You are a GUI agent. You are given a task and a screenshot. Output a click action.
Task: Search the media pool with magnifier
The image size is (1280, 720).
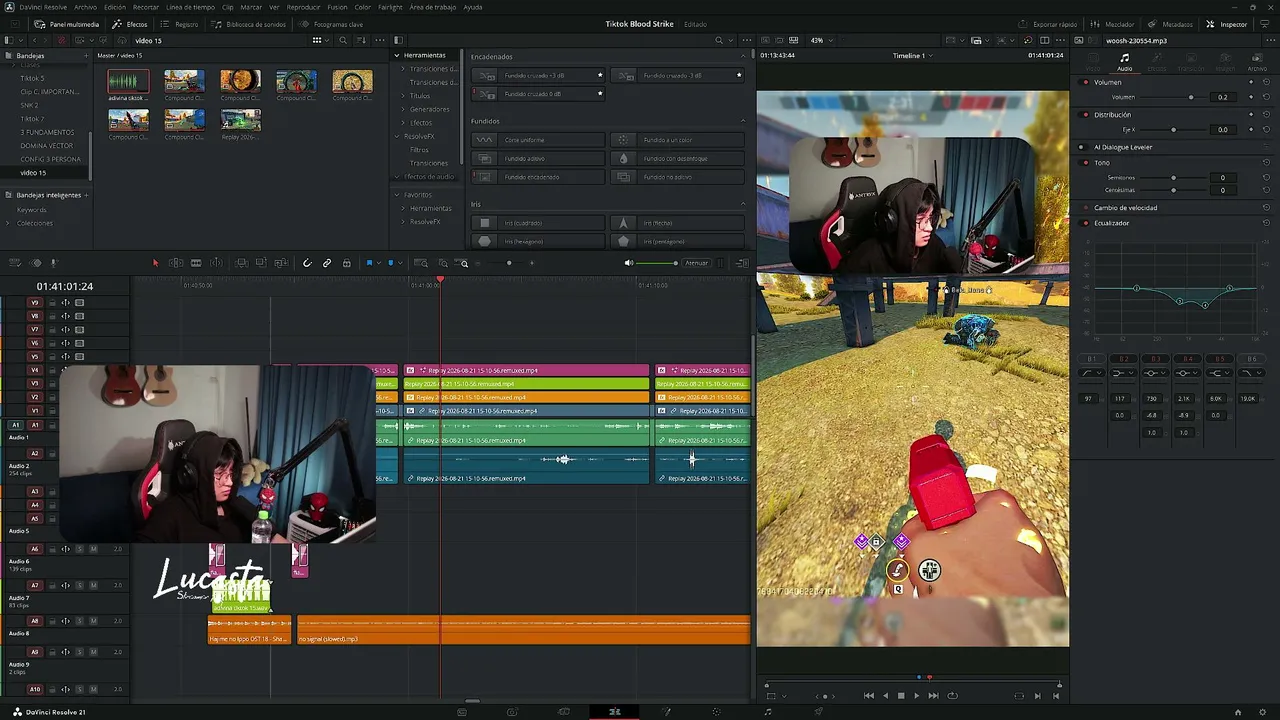coord(343,41)
